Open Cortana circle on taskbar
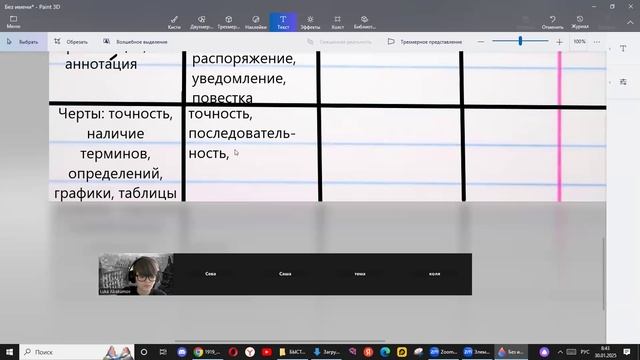This screenshot has height=360, width=640. tap(144, 352)
